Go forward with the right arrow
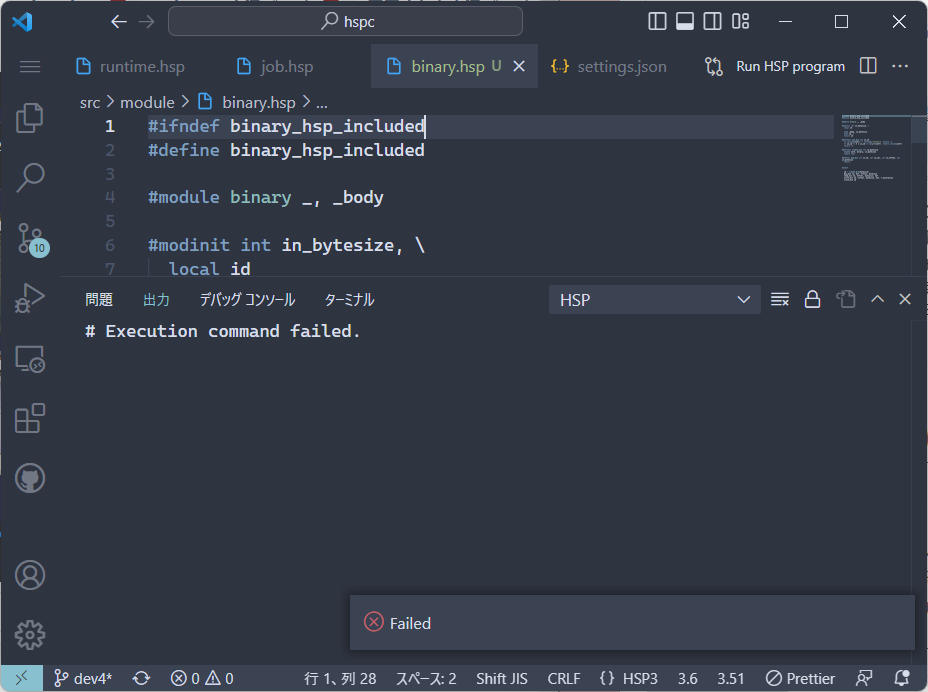Screen dimensions: 928x692 [x=146, y=22]
